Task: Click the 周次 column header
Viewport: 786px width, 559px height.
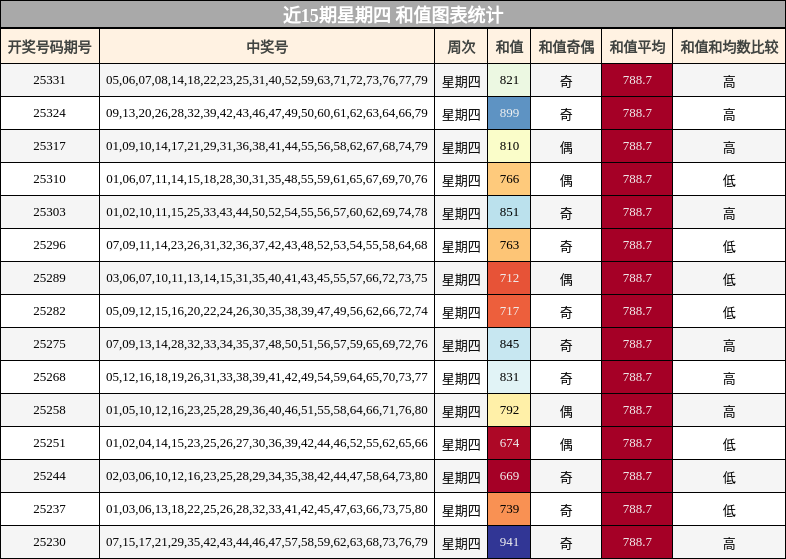Action: pyautogui.click(x=461, y=47)
